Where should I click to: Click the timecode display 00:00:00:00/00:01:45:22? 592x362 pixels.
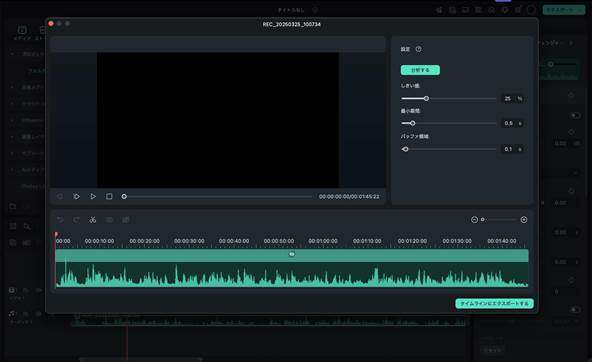click(349, 197)
